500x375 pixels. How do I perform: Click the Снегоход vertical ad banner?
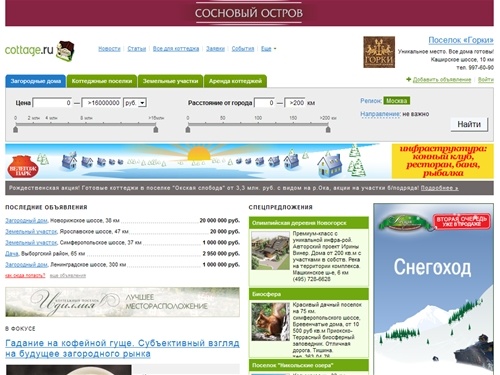pos(433,289)
